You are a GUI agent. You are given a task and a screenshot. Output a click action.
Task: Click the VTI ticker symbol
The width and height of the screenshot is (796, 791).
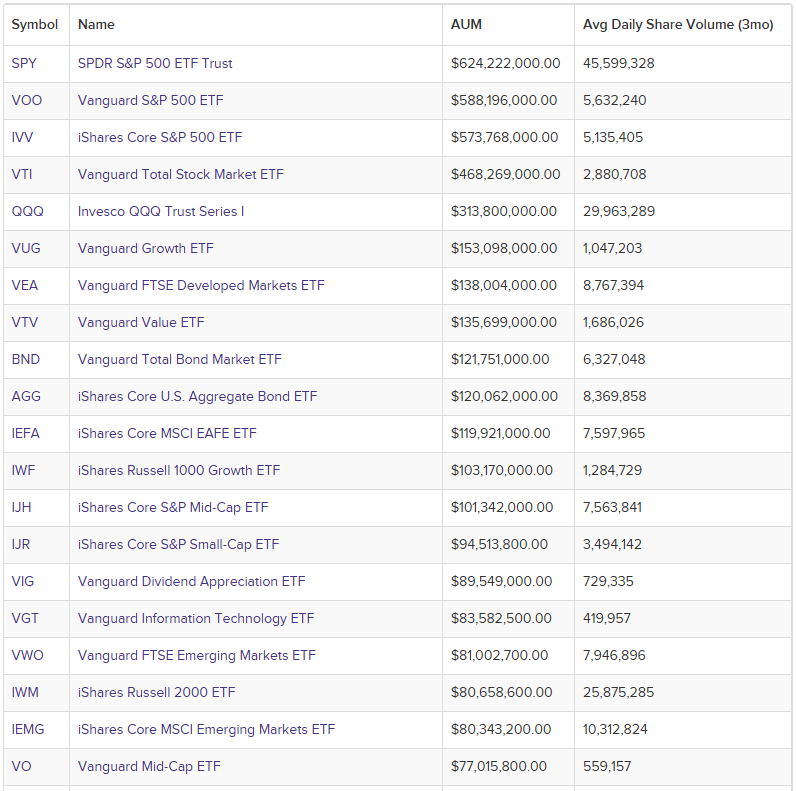22,175
